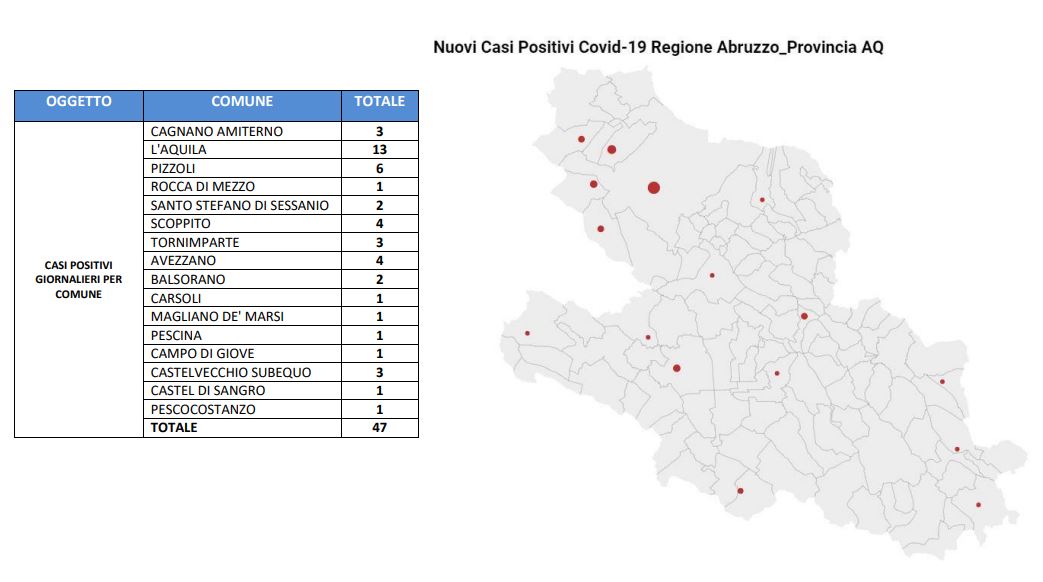Click the largest red dot on the map
1043x582 pixels.
654,188
